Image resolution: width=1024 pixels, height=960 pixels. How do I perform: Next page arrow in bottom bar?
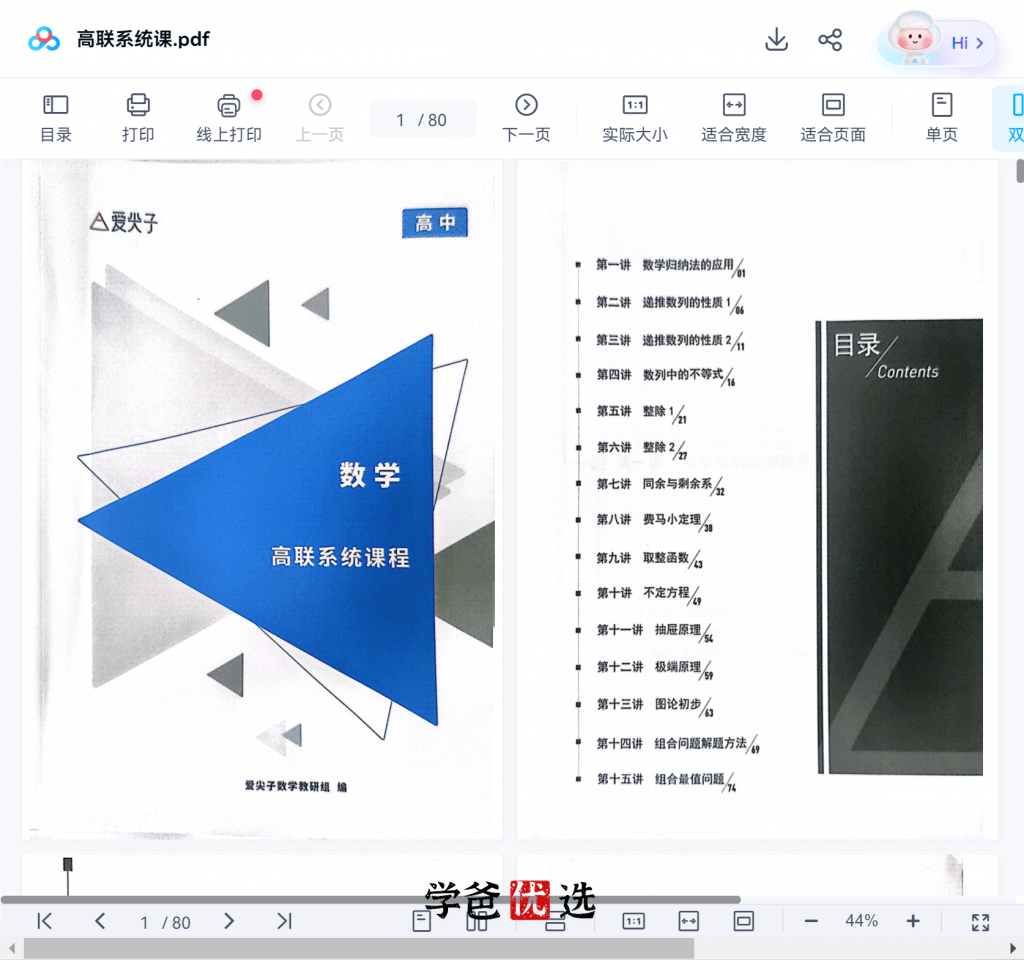pyautogui.click(x=229, y=921)
